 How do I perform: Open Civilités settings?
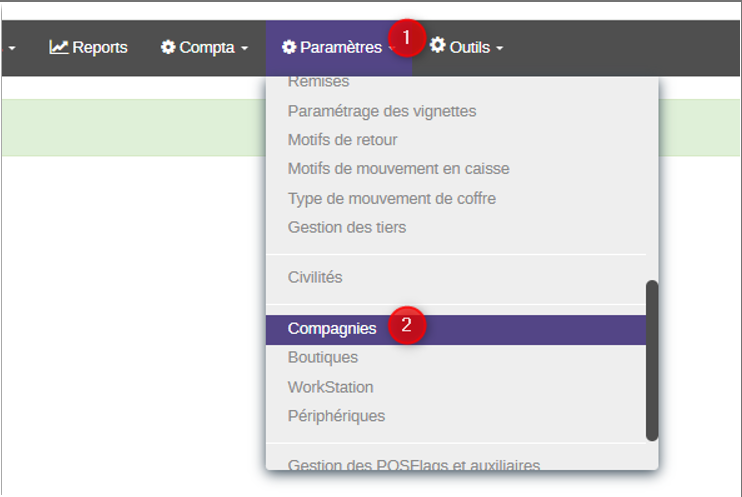456,277
